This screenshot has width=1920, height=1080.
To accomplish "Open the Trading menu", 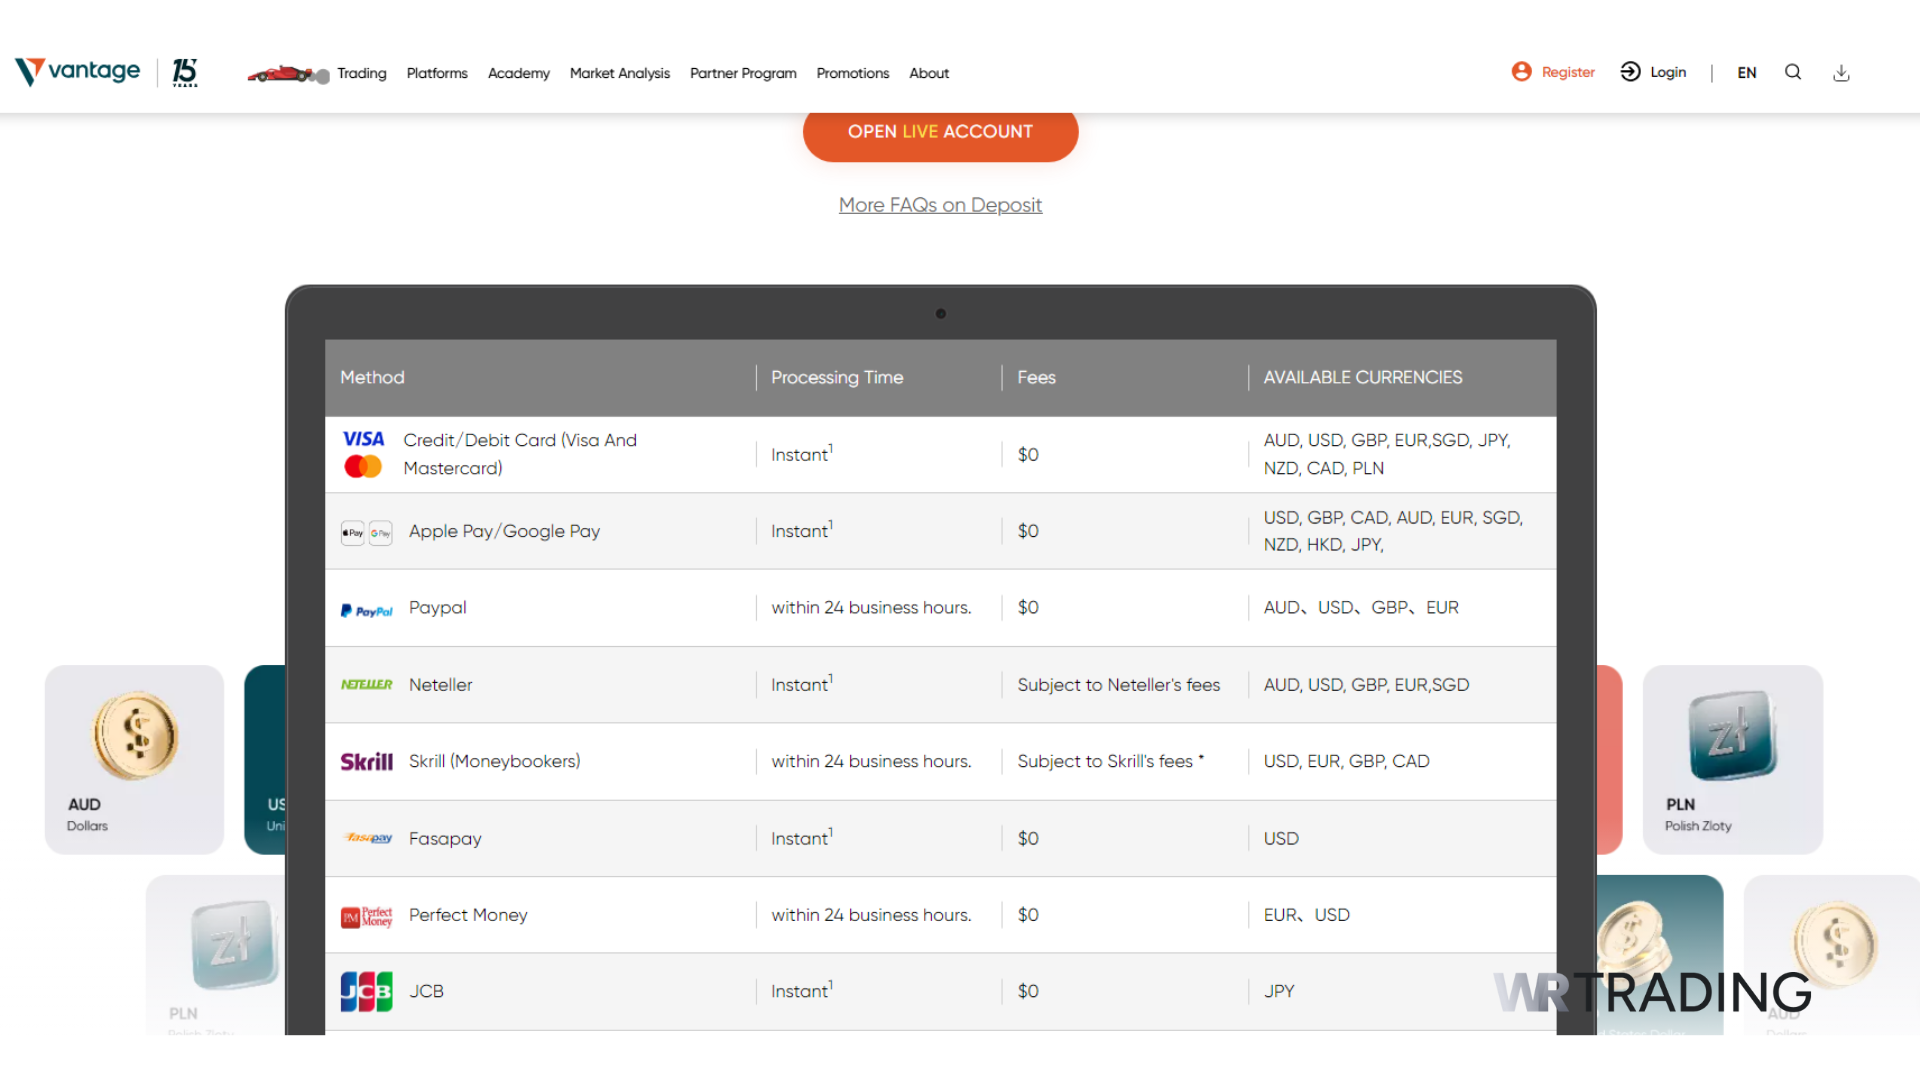I will coord(362,73).
